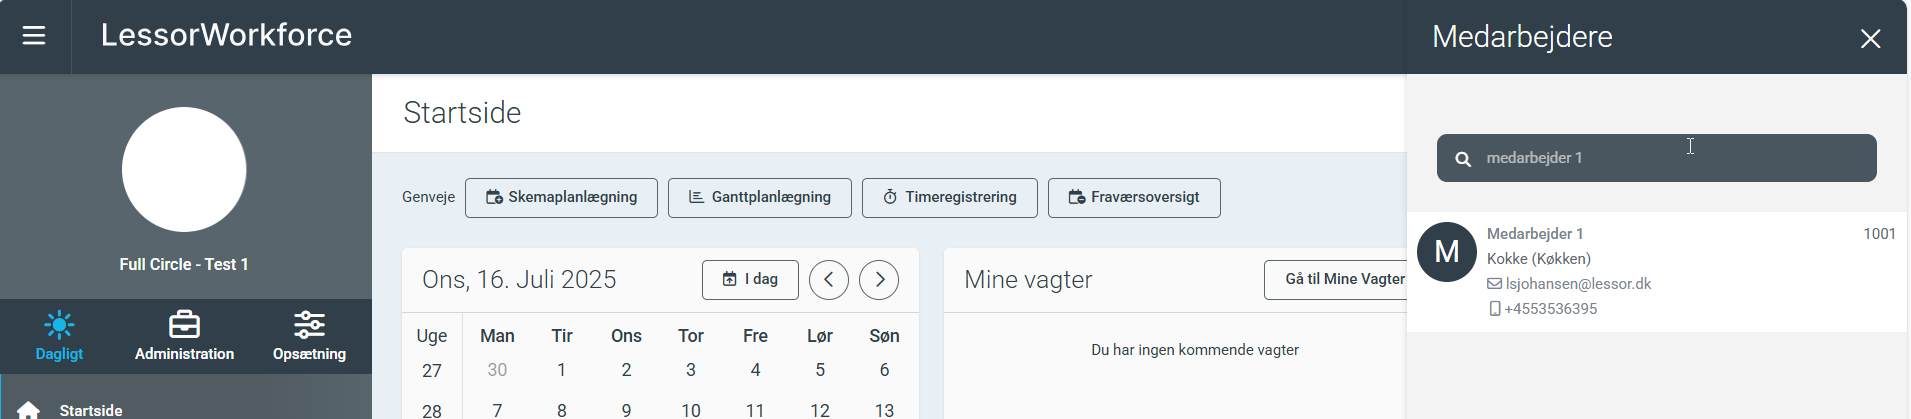Click the search magnifier icon
Image resolution: width=1911 pixels, height=419 pixels.
pyautogui.click(x=1463, y=159)
